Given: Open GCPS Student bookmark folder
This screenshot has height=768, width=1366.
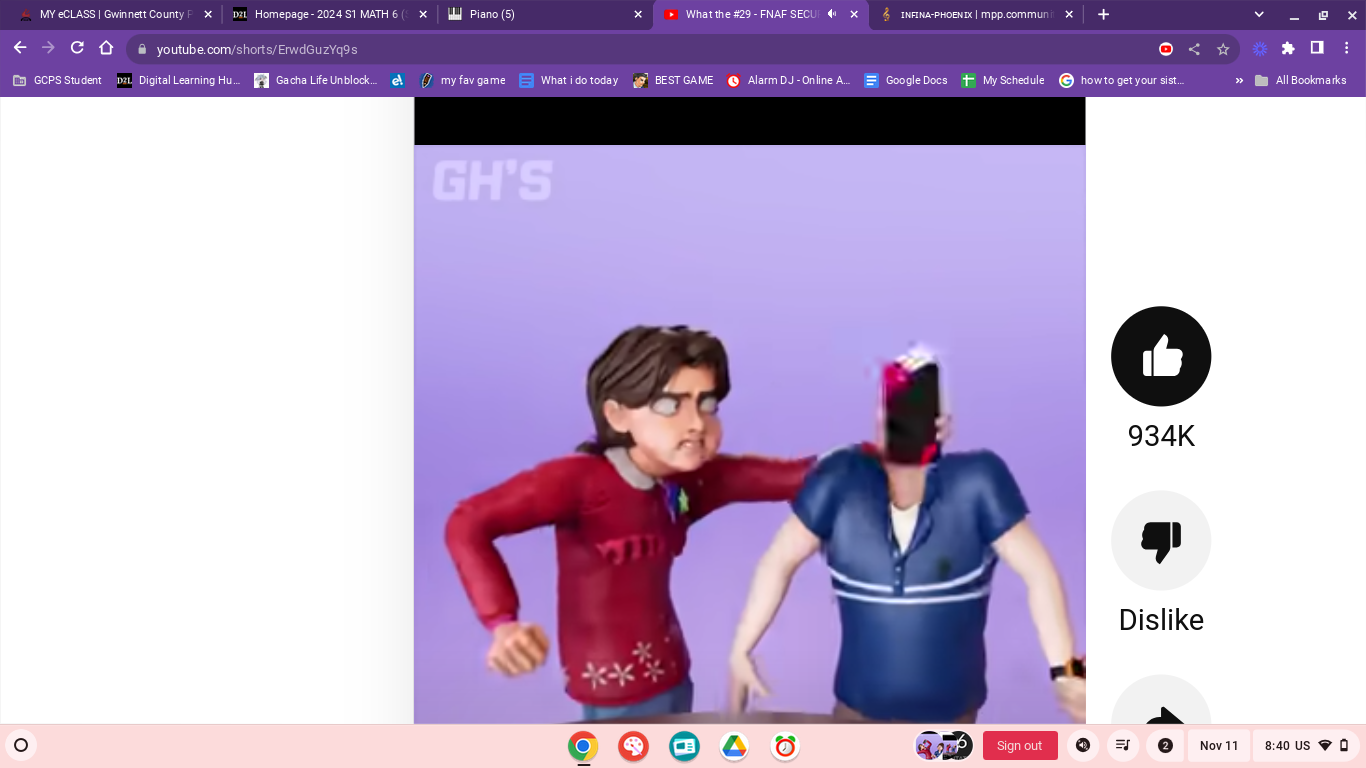Looking at the screenshot, I should [57, 80].
